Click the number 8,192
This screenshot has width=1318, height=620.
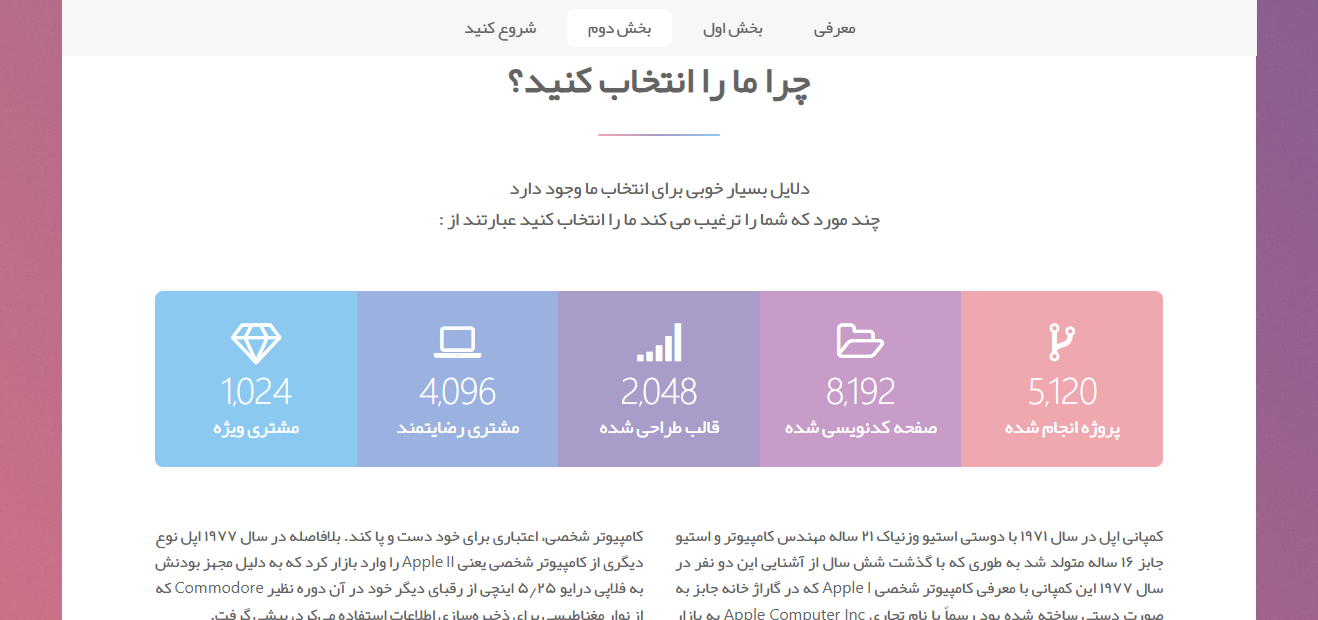pyautogui.click(x=860, y=391)
